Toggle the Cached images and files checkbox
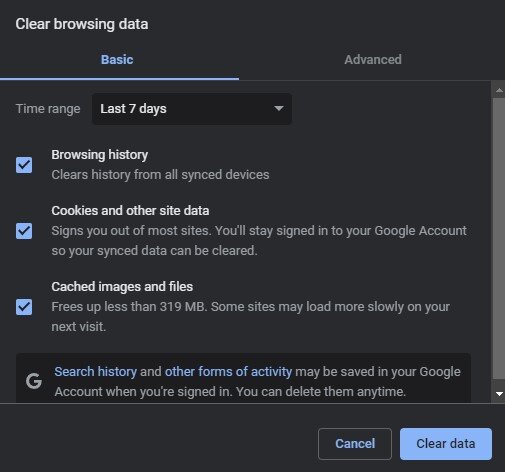The image size is (505, 472). click(24, 307)
